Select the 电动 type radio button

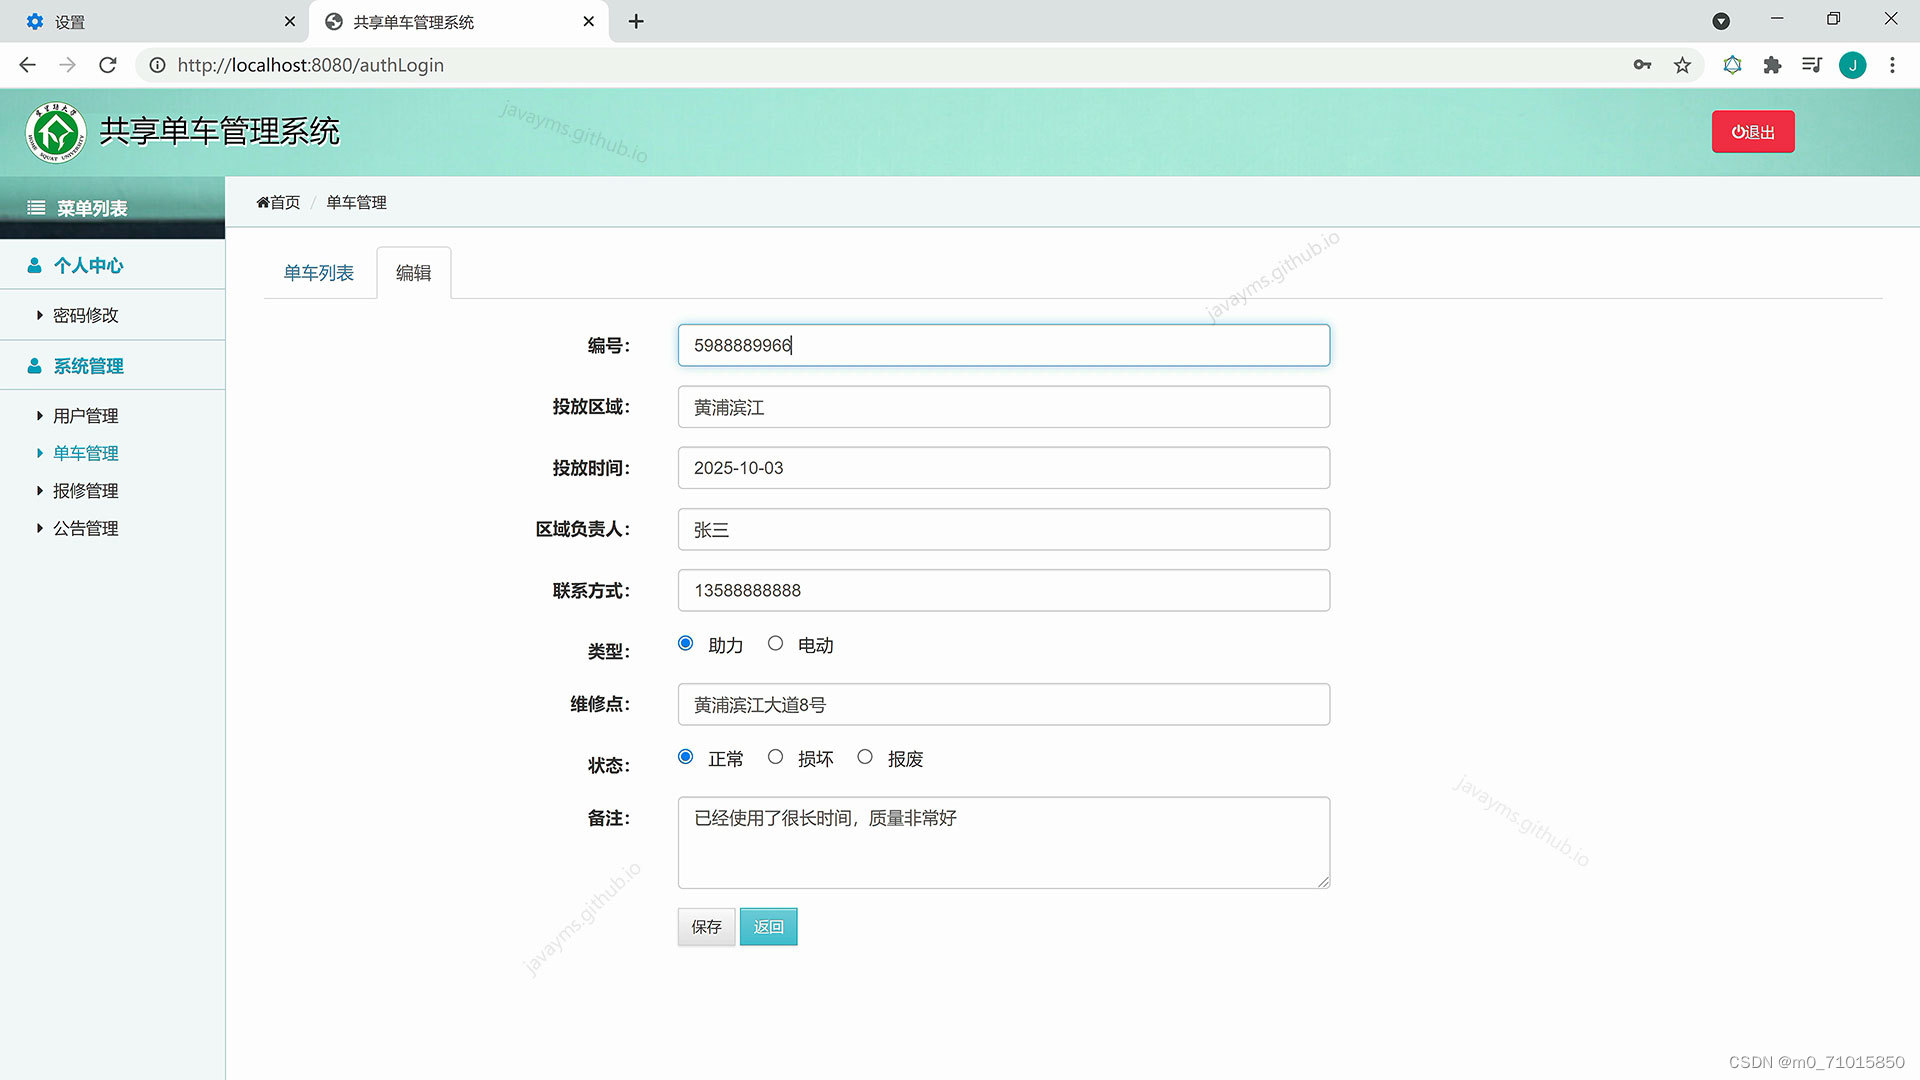tap(775, 643)
